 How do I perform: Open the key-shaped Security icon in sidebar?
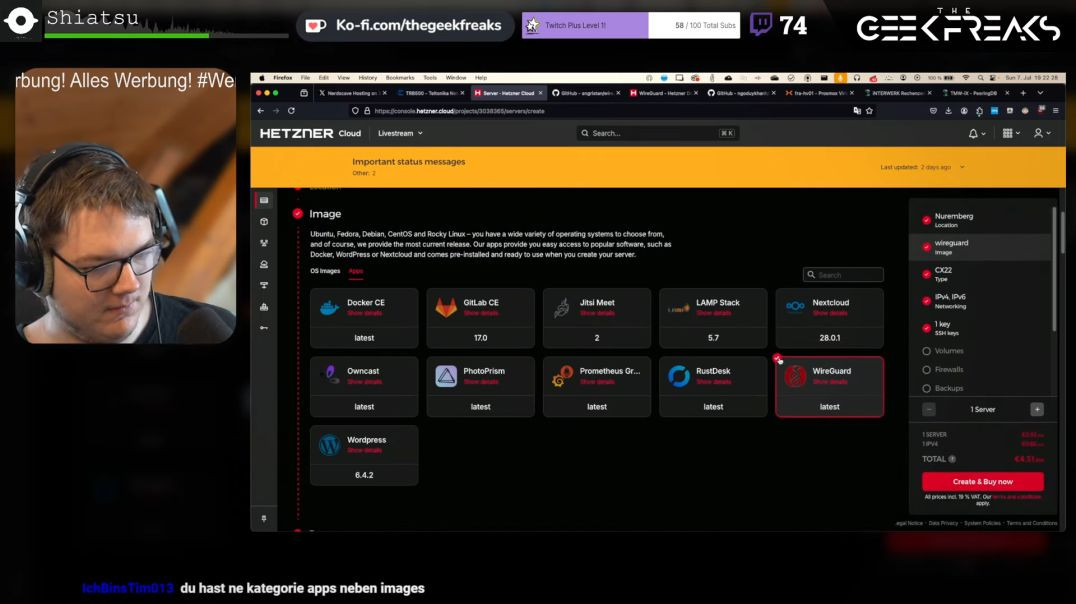click(x=264, y=328)
